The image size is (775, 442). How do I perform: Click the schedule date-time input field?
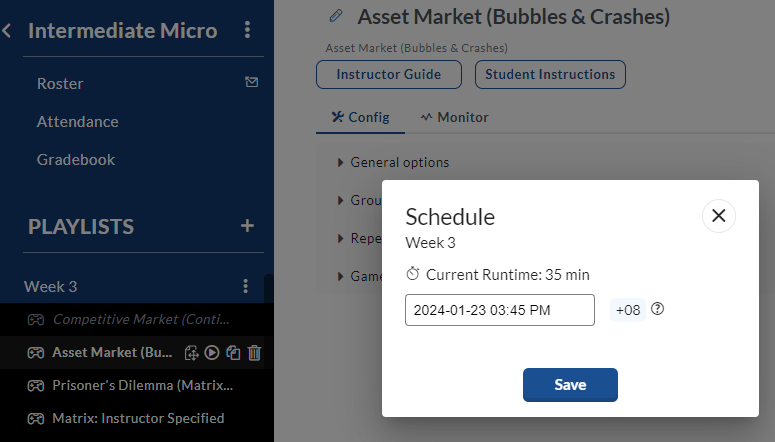(500, 310)
